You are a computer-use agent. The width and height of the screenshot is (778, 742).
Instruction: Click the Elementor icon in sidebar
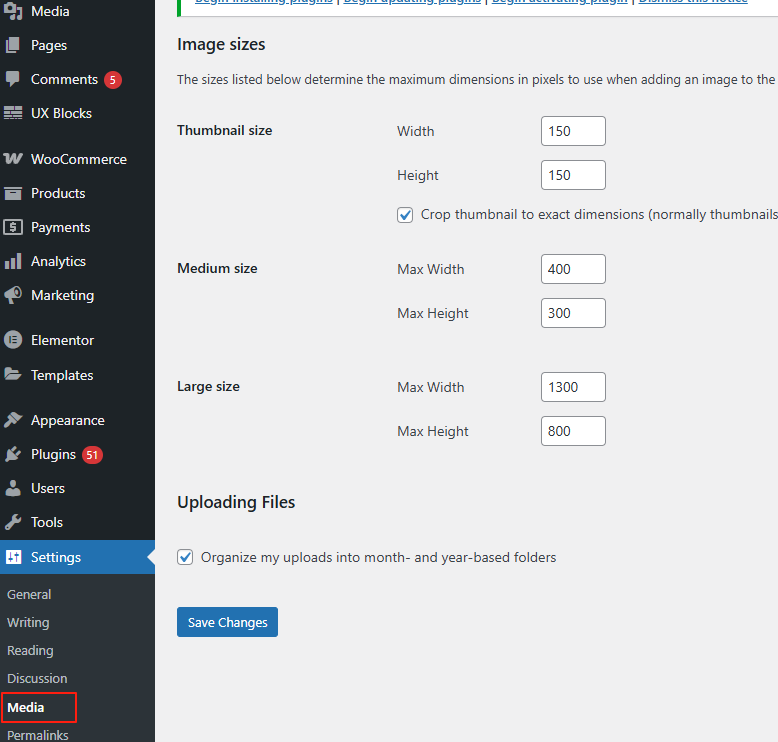[x=13, y=340]
